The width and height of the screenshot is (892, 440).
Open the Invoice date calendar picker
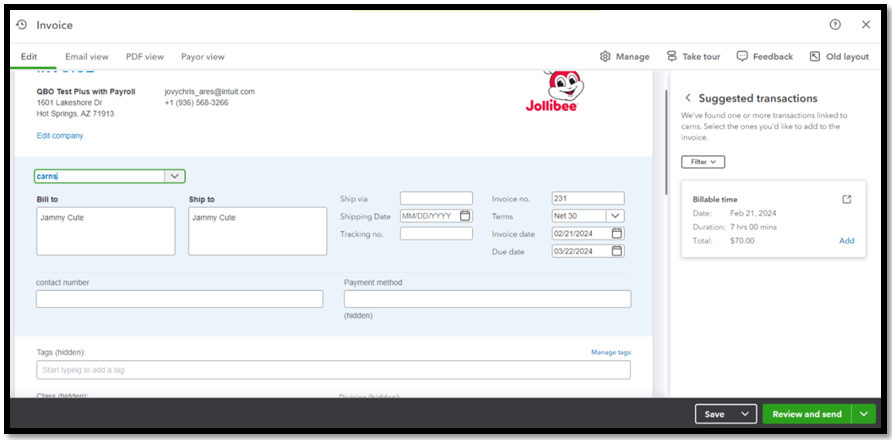(617, 234)
